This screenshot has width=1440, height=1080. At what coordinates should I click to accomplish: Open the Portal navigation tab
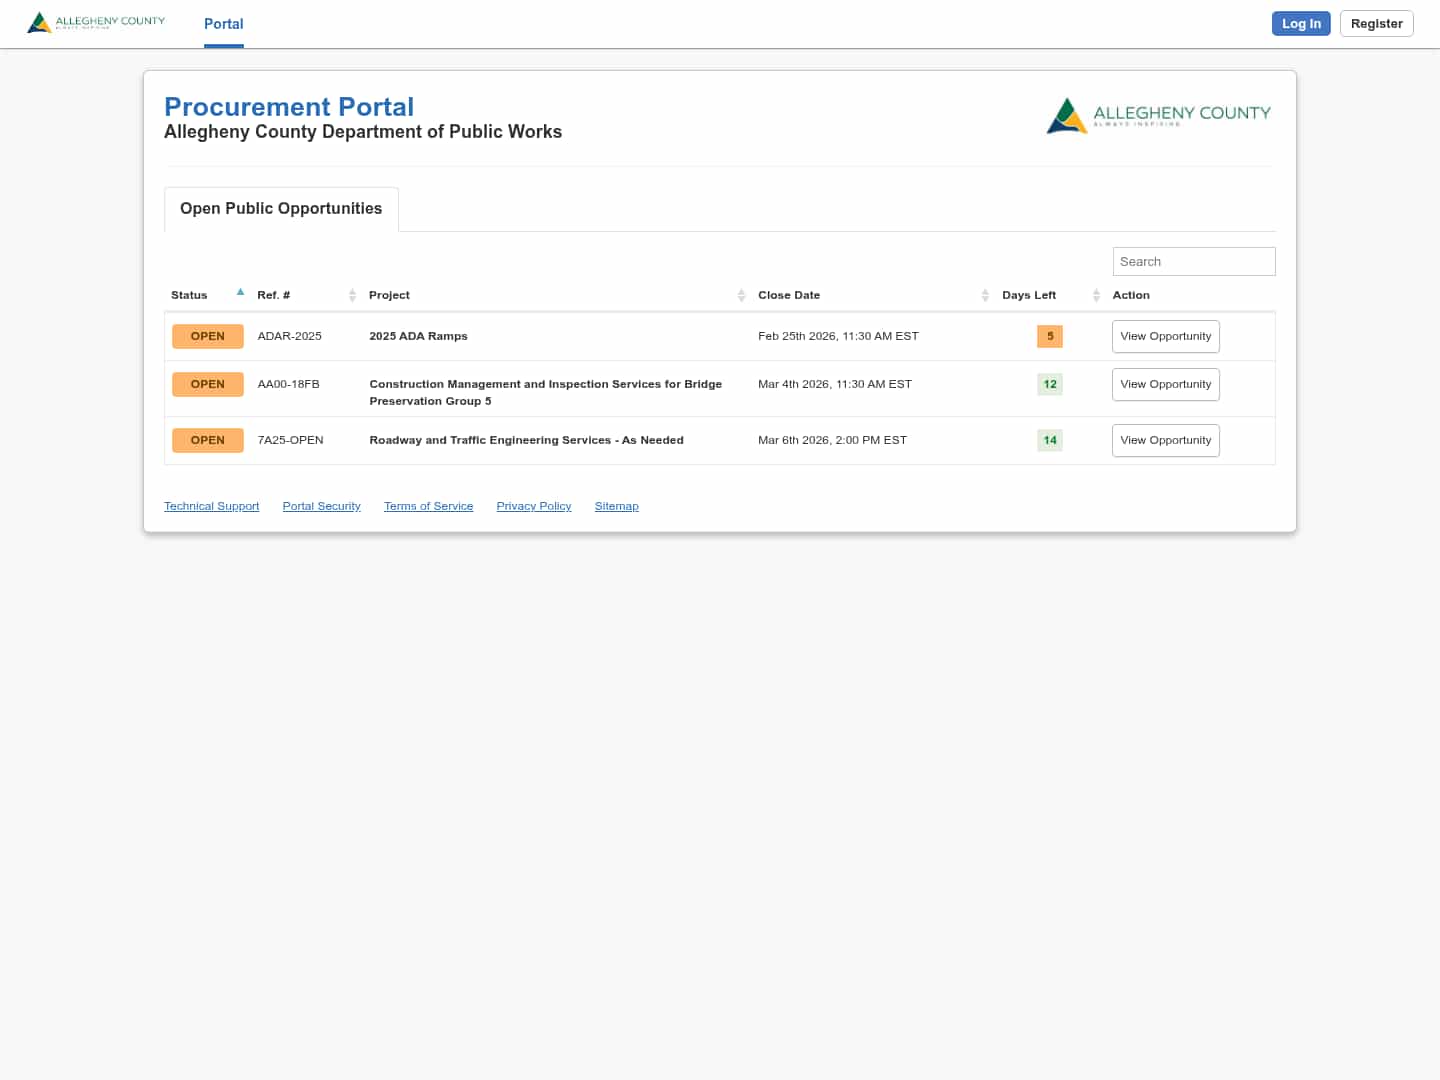[x=223, y=24]
